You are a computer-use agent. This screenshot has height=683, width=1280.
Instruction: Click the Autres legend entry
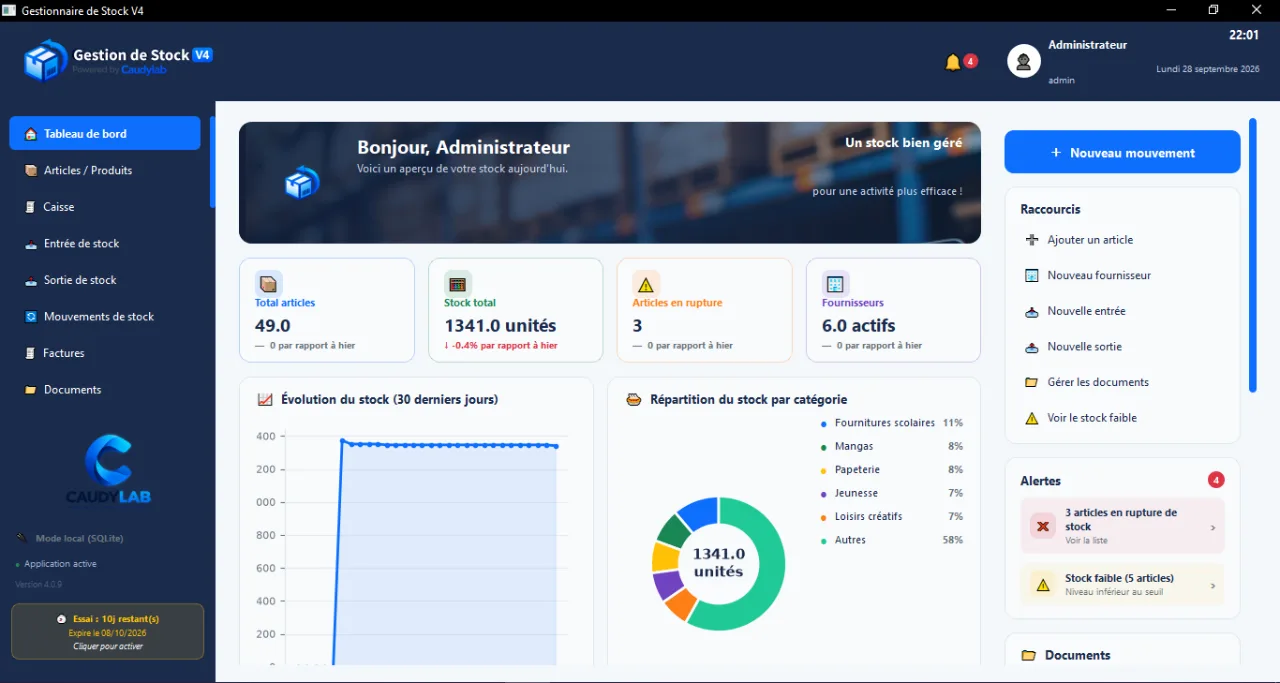coord(892,540)
